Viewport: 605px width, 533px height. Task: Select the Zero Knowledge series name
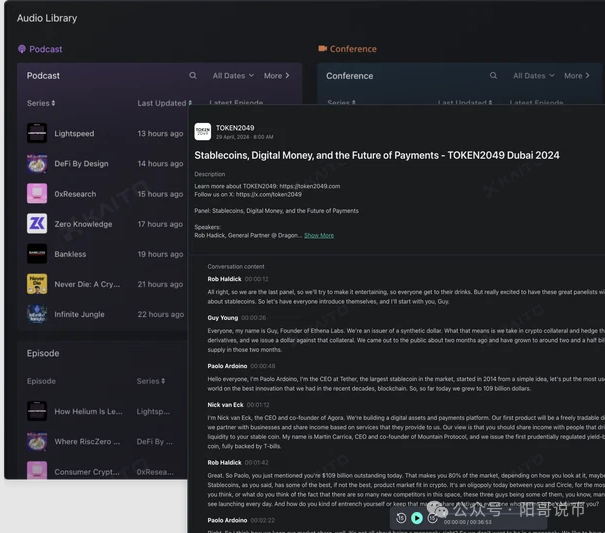83,224
